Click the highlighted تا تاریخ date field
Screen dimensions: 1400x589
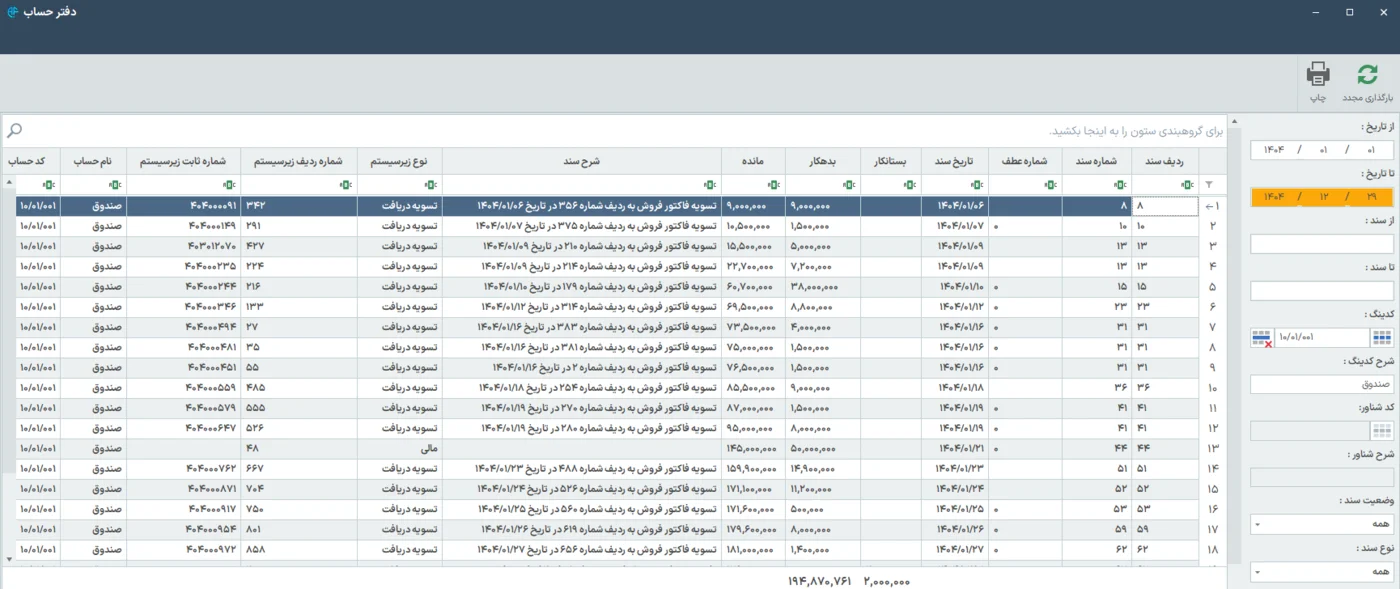(1322, 197)
